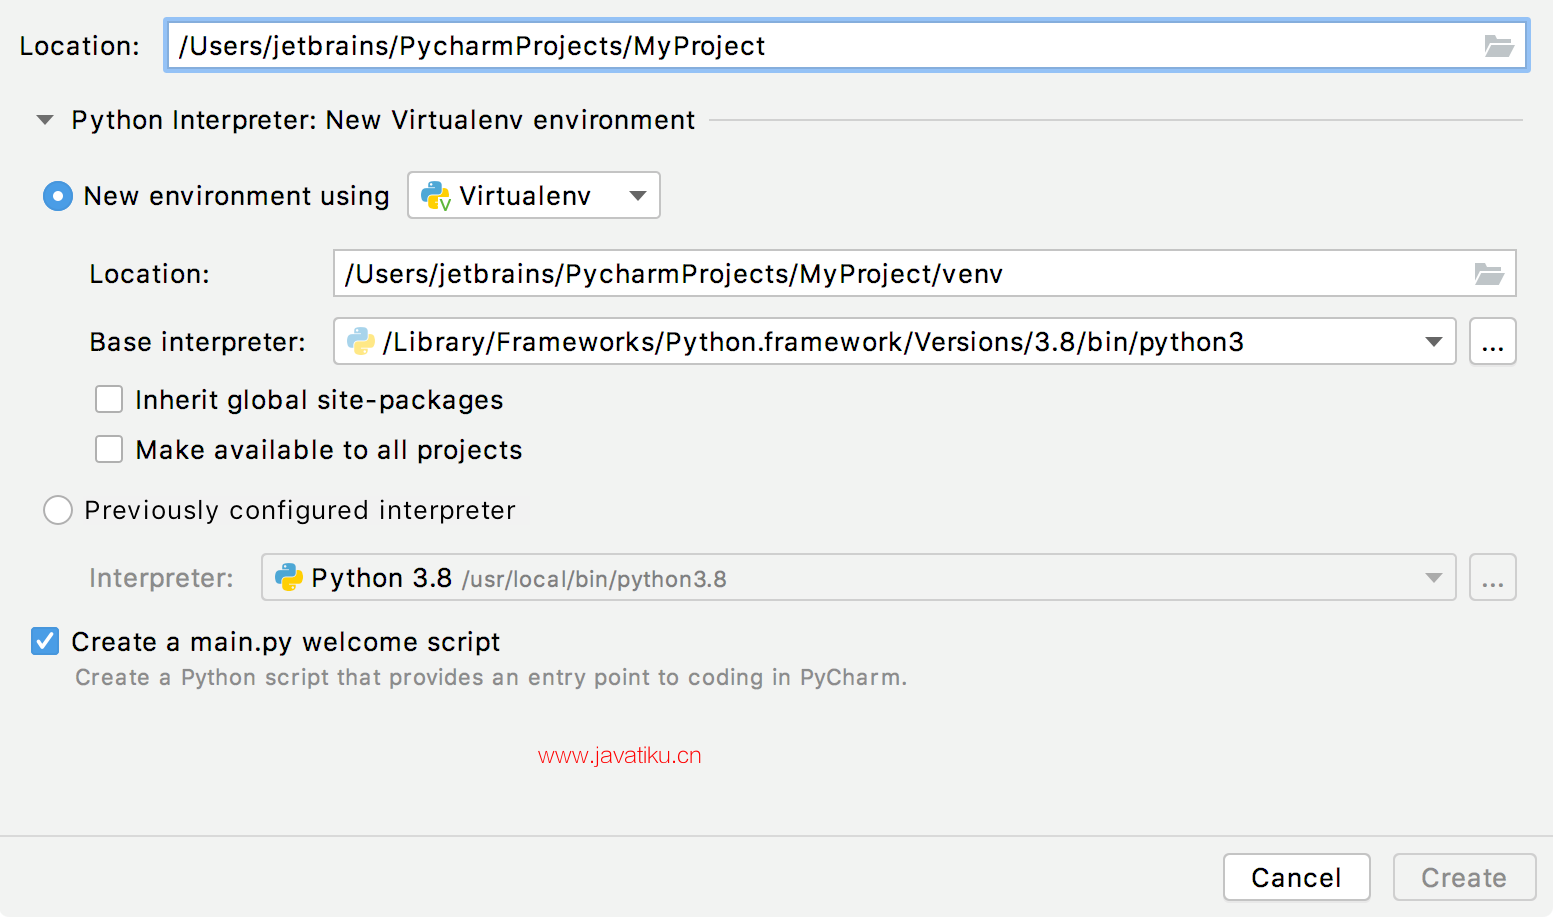The width and height of the screenshot is (1553, 917).
Task: Select New environment using radio button
Action: click(x=58, y=196)
